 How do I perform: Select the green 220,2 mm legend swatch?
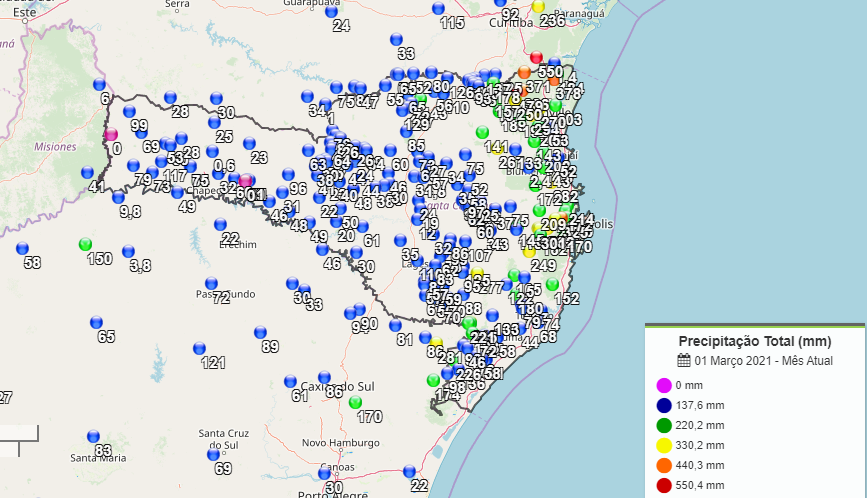pos(663,425)
